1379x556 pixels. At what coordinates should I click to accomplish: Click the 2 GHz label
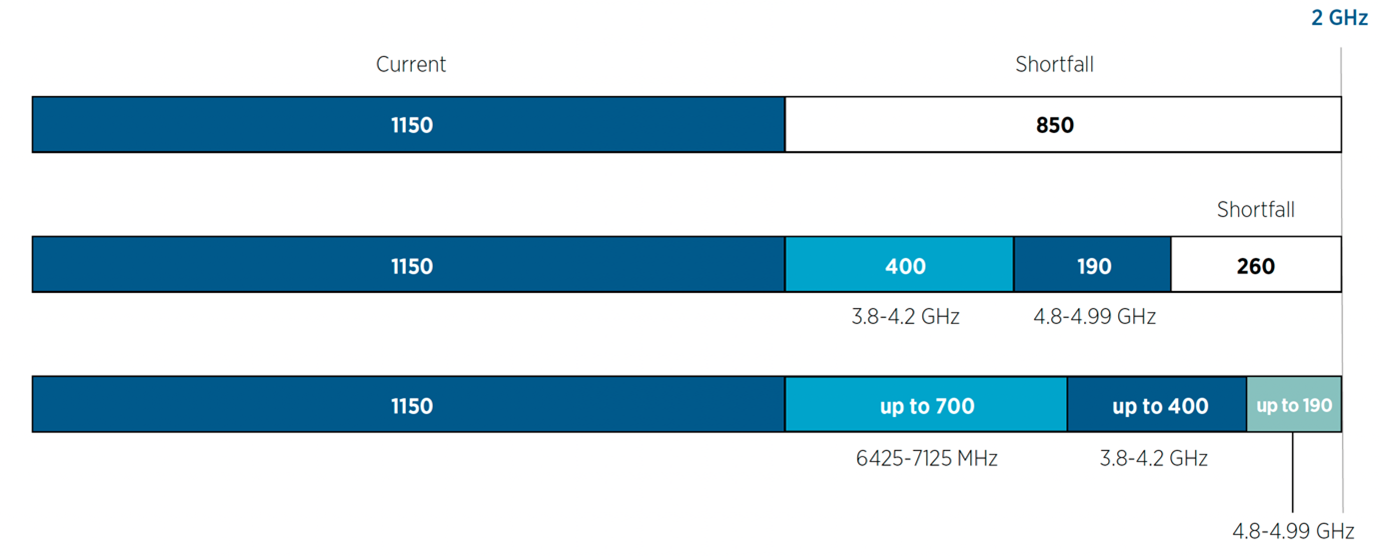[x=1339, y=18]
